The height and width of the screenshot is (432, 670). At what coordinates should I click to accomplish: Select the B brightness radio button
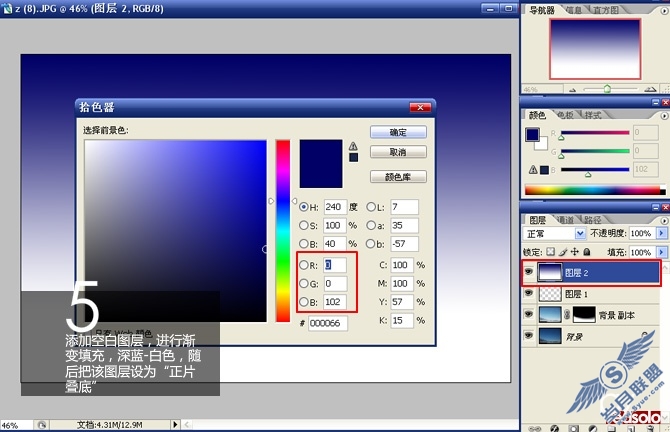(x=303, y=244)
